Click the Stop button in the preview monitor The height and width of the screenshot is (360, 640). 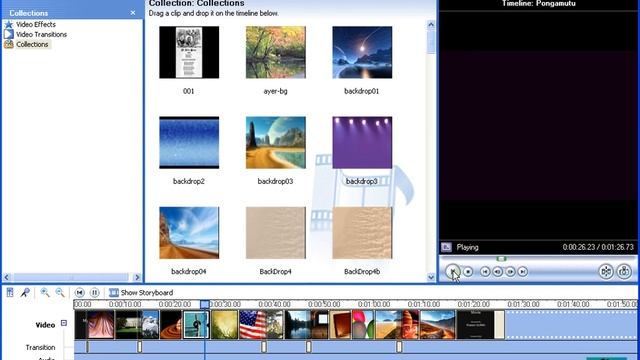tap(468, 271)
